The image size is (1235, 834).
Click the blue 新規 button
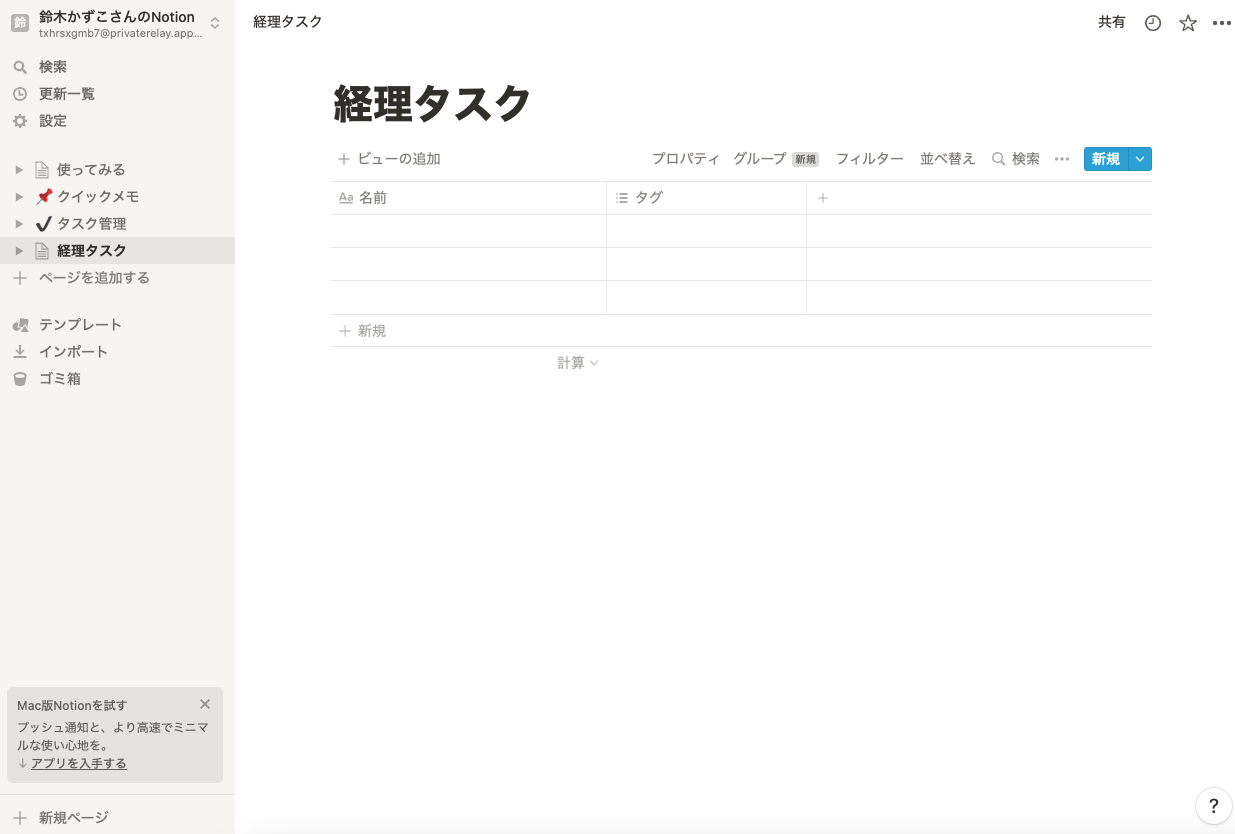point(1106,159)
